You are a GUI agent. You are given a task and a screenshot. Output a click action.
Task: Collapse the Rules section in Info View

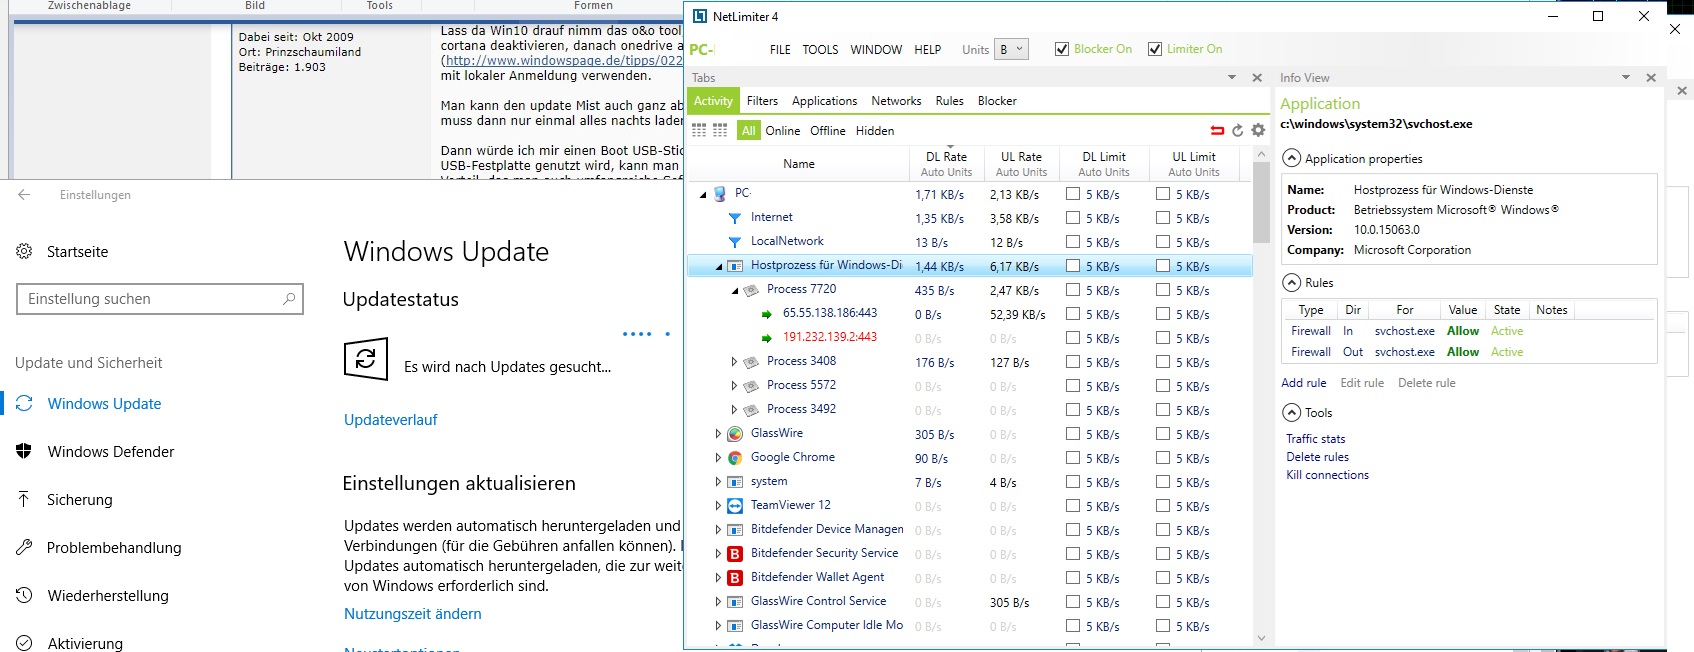(x=1292, y=282)
